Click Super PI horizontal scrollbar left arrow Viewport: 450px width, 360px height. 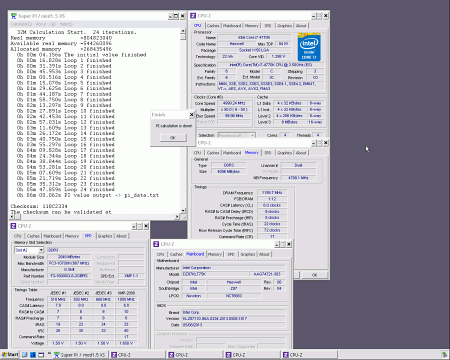[13, 216]
